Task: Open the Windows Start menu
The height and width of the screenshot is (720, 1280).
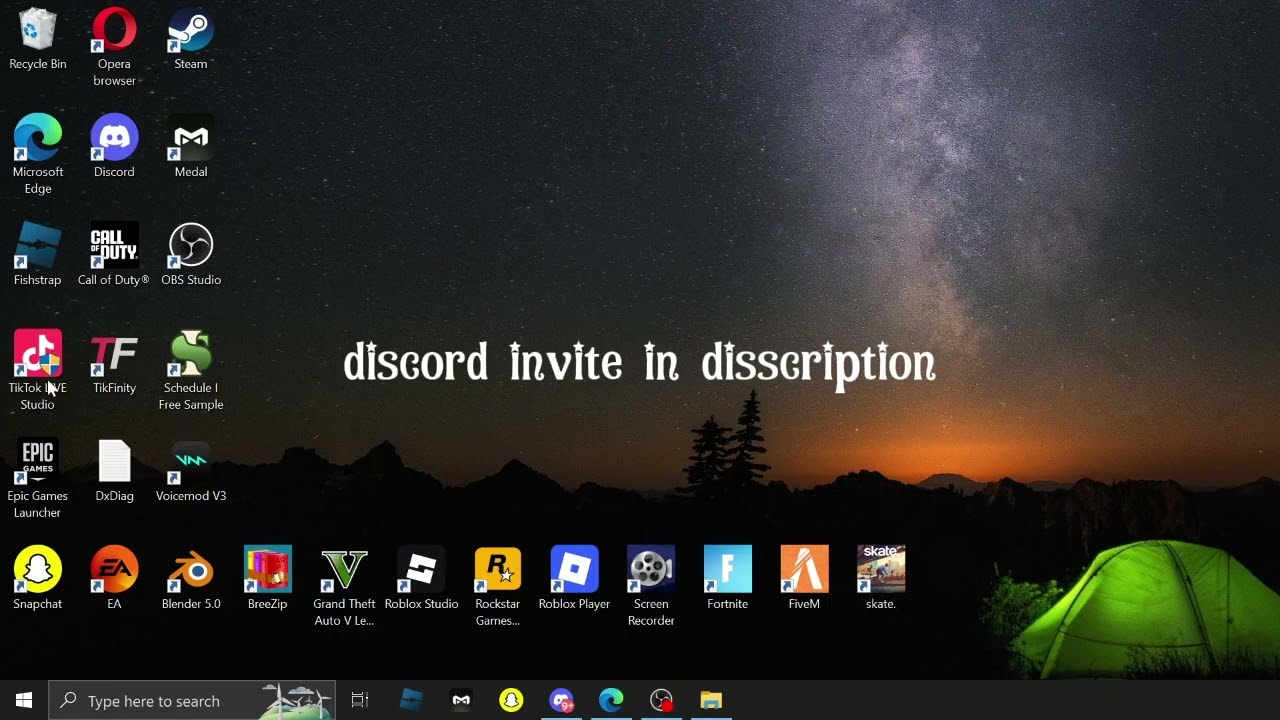Action: coord(24,701)
